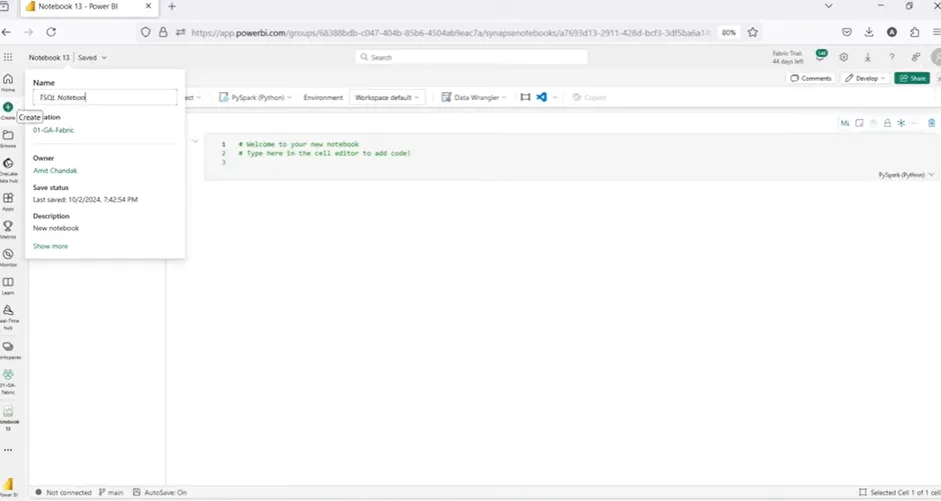
Task: Expand the VS Code dropdown arrow
Action: tap(555, 97)
